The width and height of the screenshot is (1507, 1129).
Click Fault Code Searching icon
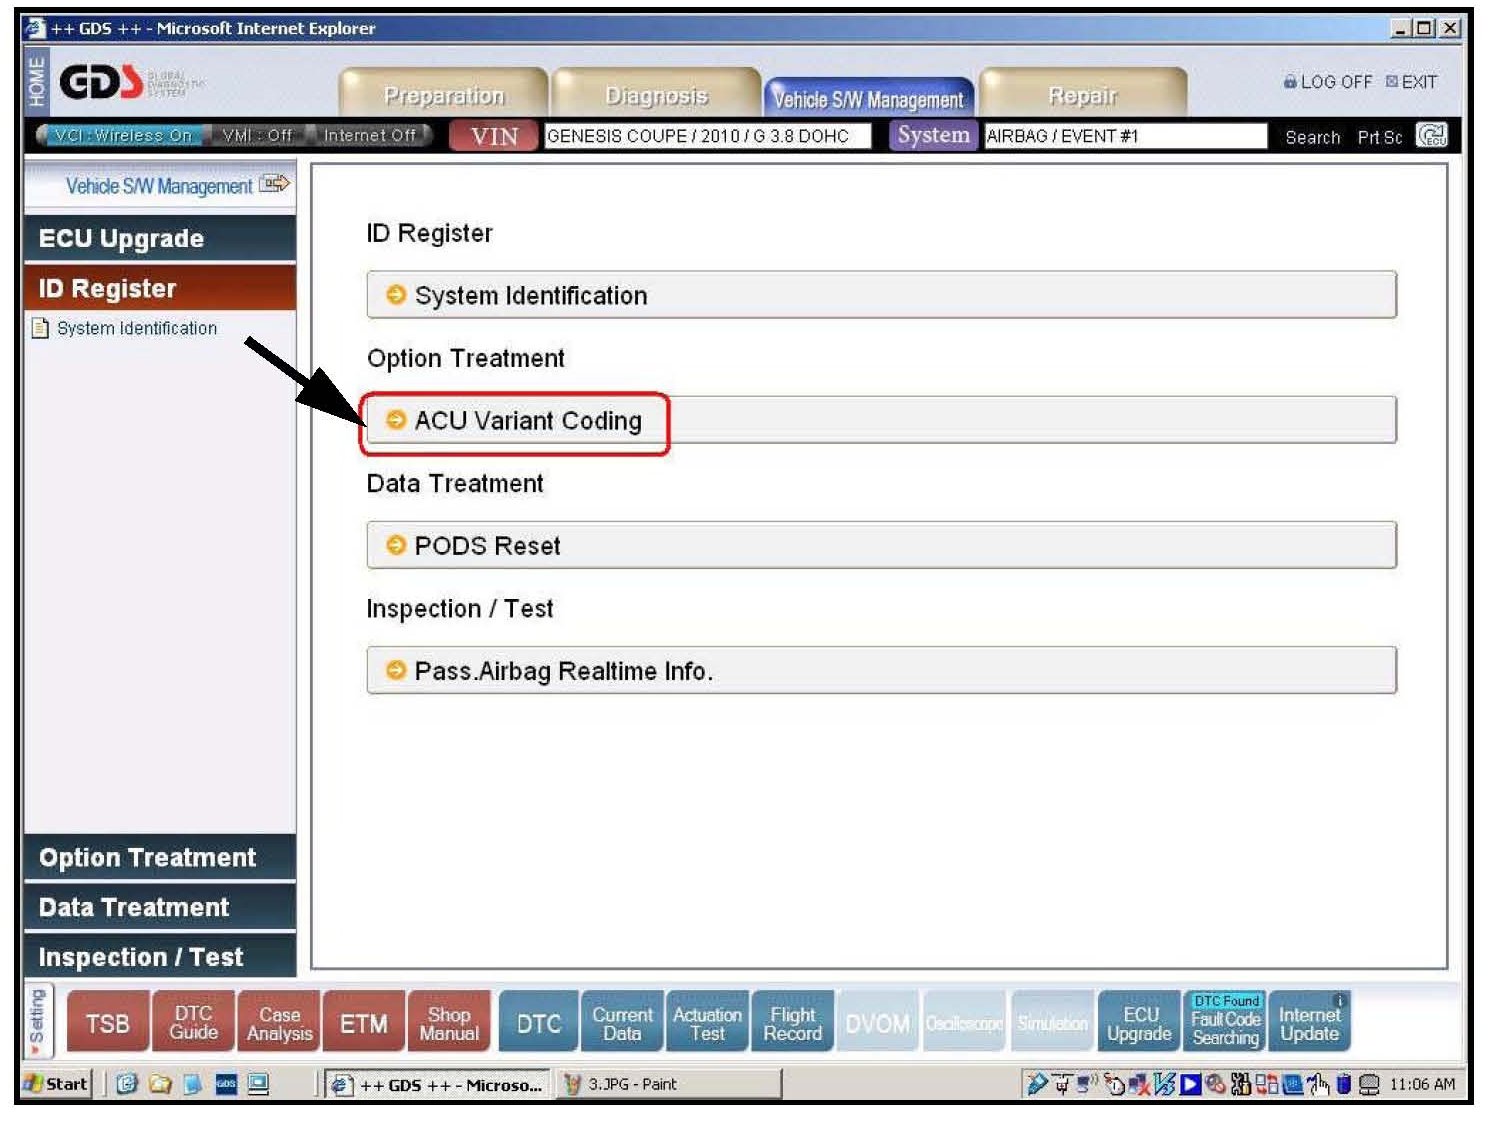coord(1225,1023)
